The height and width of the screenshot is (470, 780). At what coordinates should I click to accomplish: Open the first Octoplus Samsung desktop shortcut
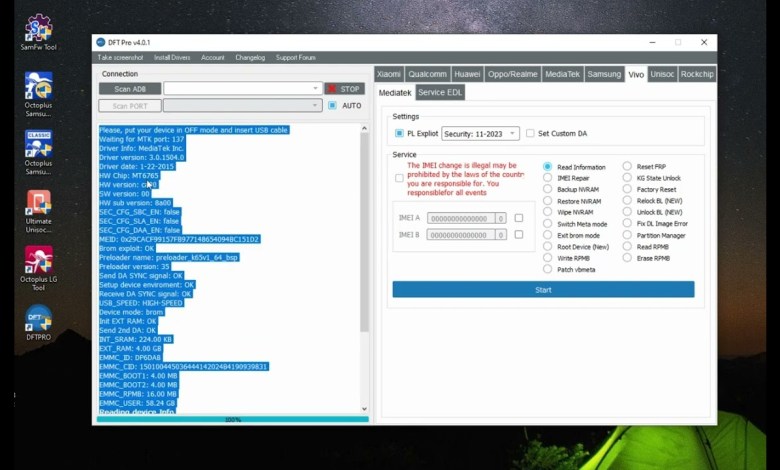coord(38,94)
